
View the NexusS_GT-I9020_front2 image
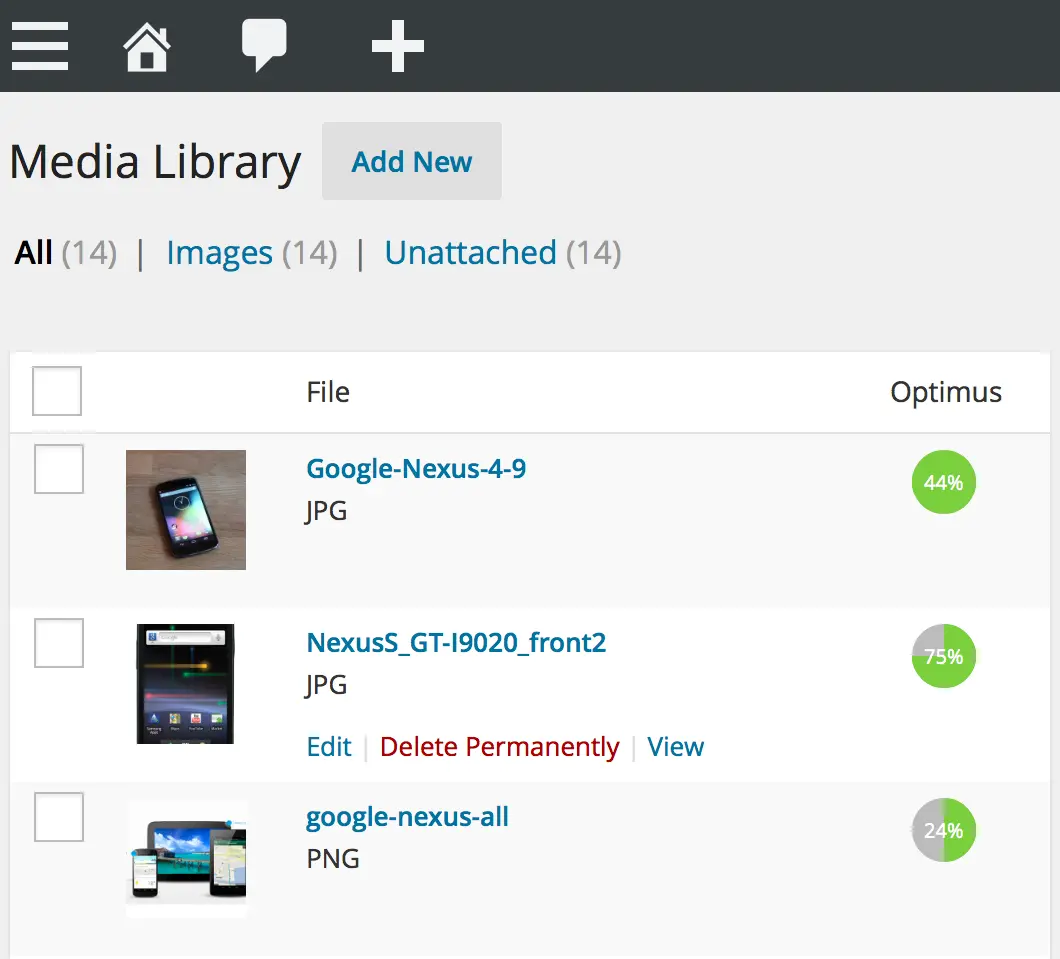[x=675, y=747]
